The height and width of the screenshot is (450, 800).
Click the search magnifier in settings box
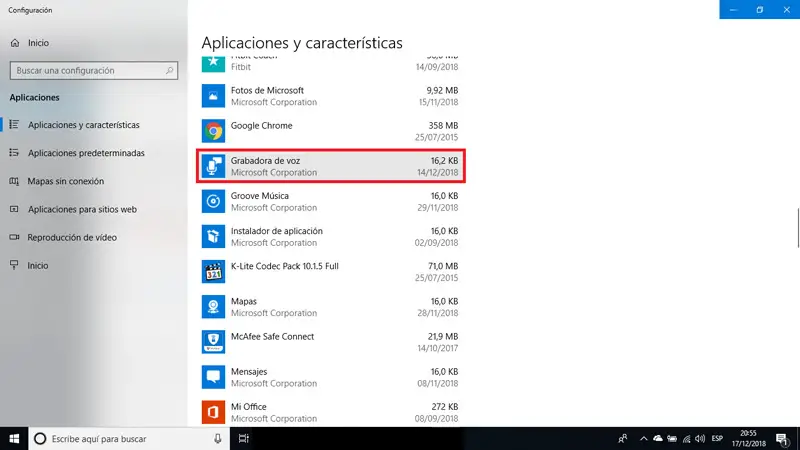pyautogui.click(x=169, y=70)
